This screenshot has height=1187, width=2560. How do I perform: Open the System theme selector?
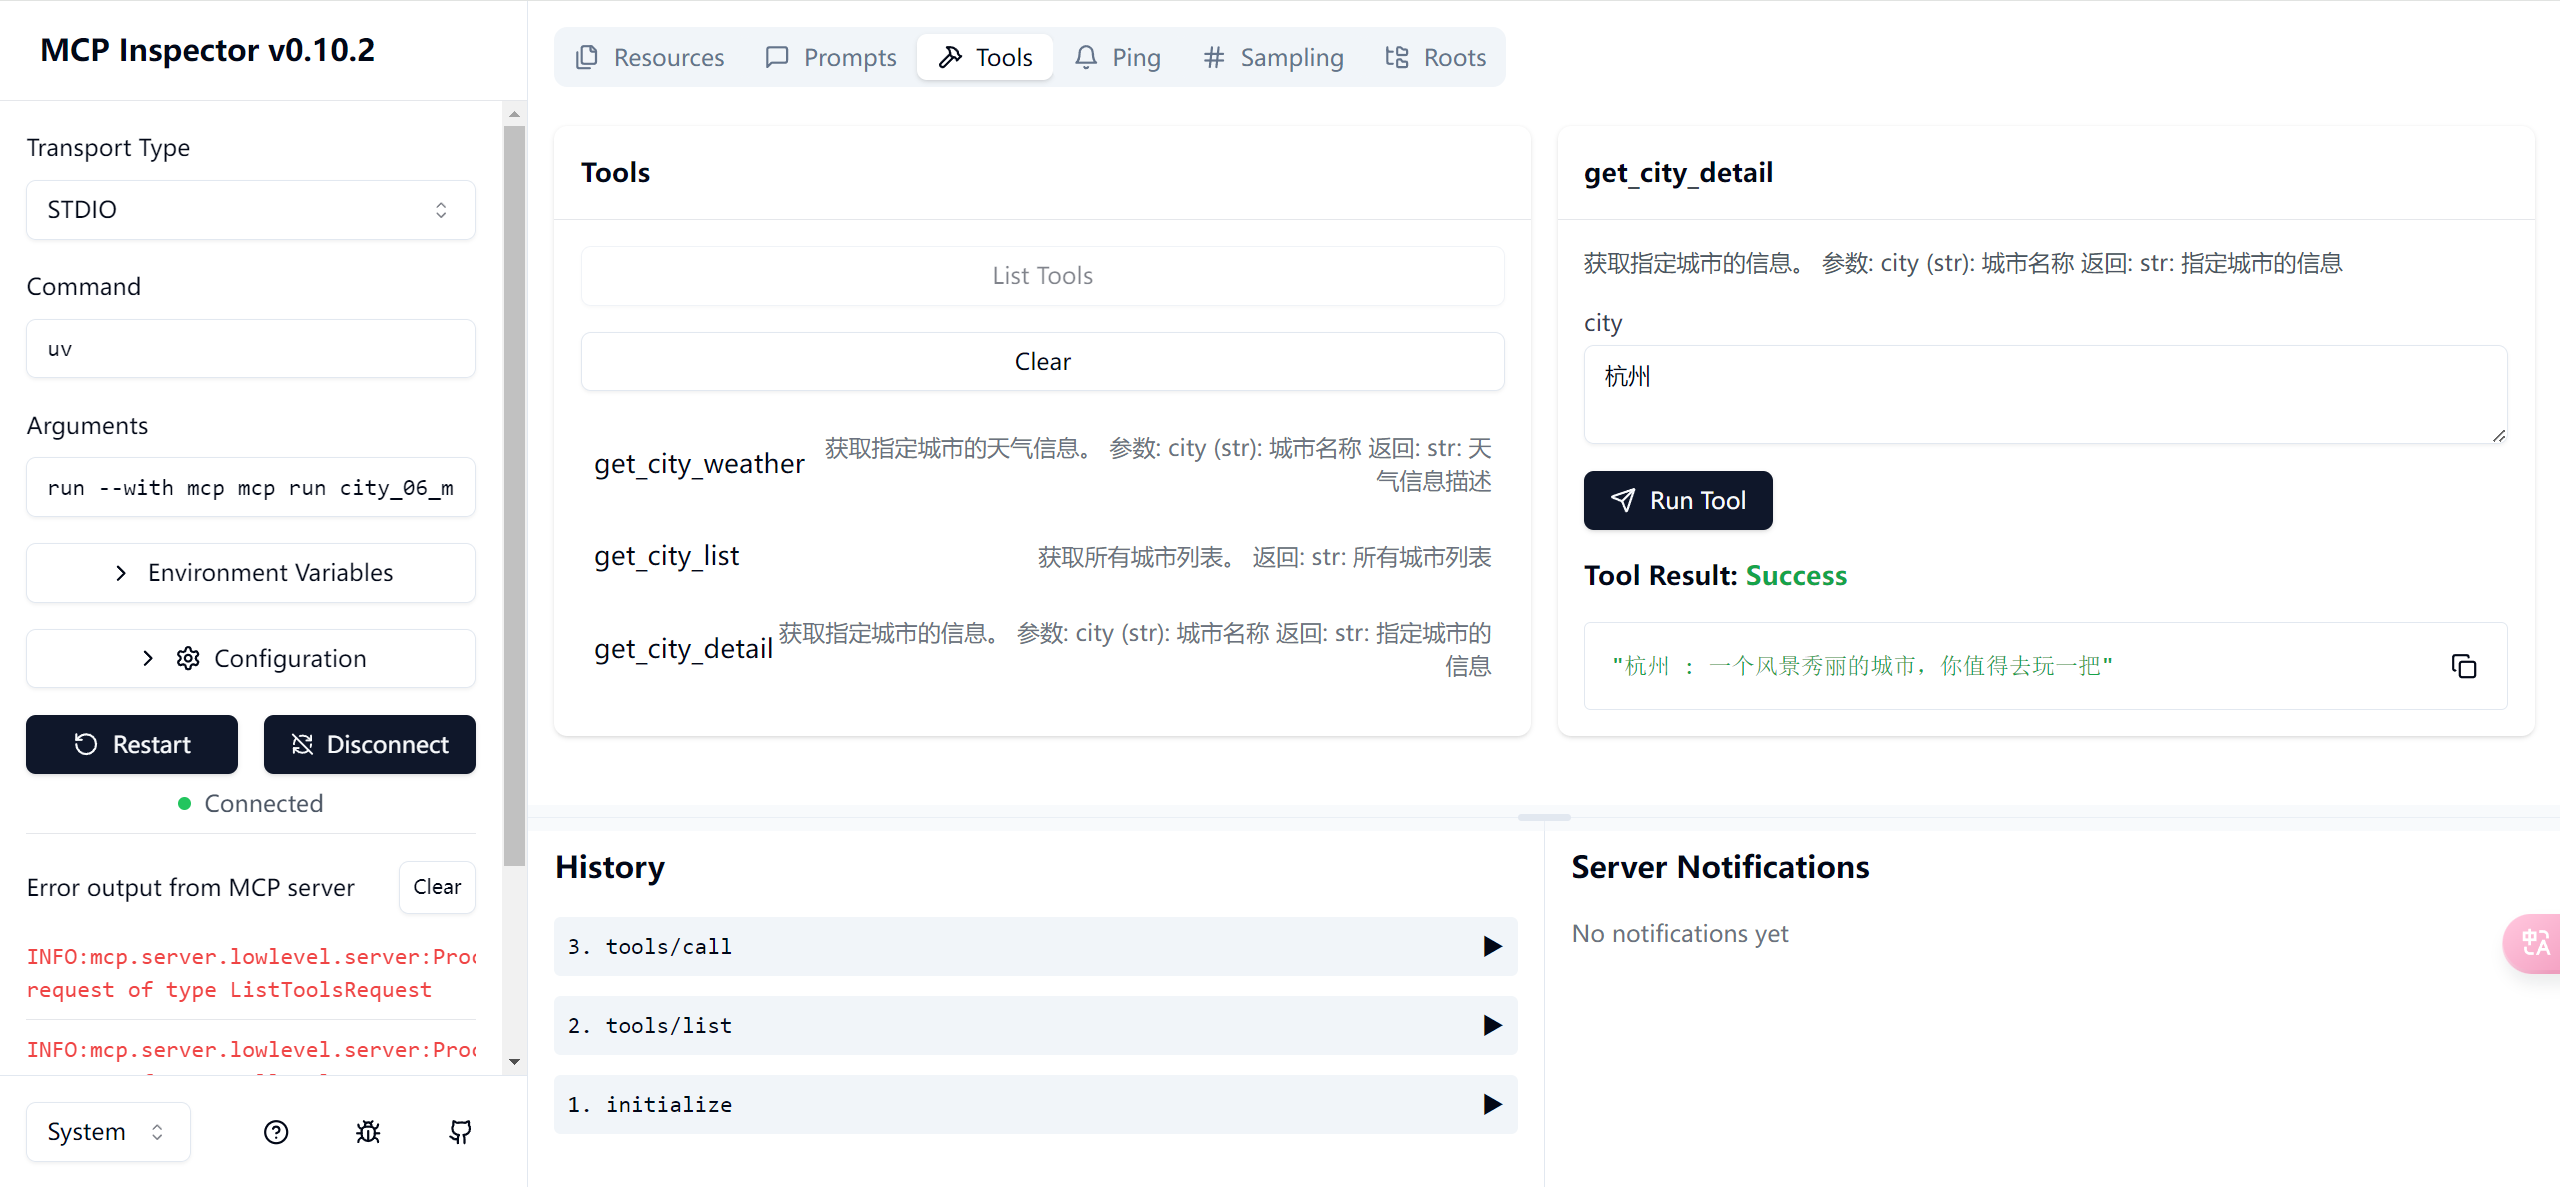pyautogui.click(x=107, y=1132)
